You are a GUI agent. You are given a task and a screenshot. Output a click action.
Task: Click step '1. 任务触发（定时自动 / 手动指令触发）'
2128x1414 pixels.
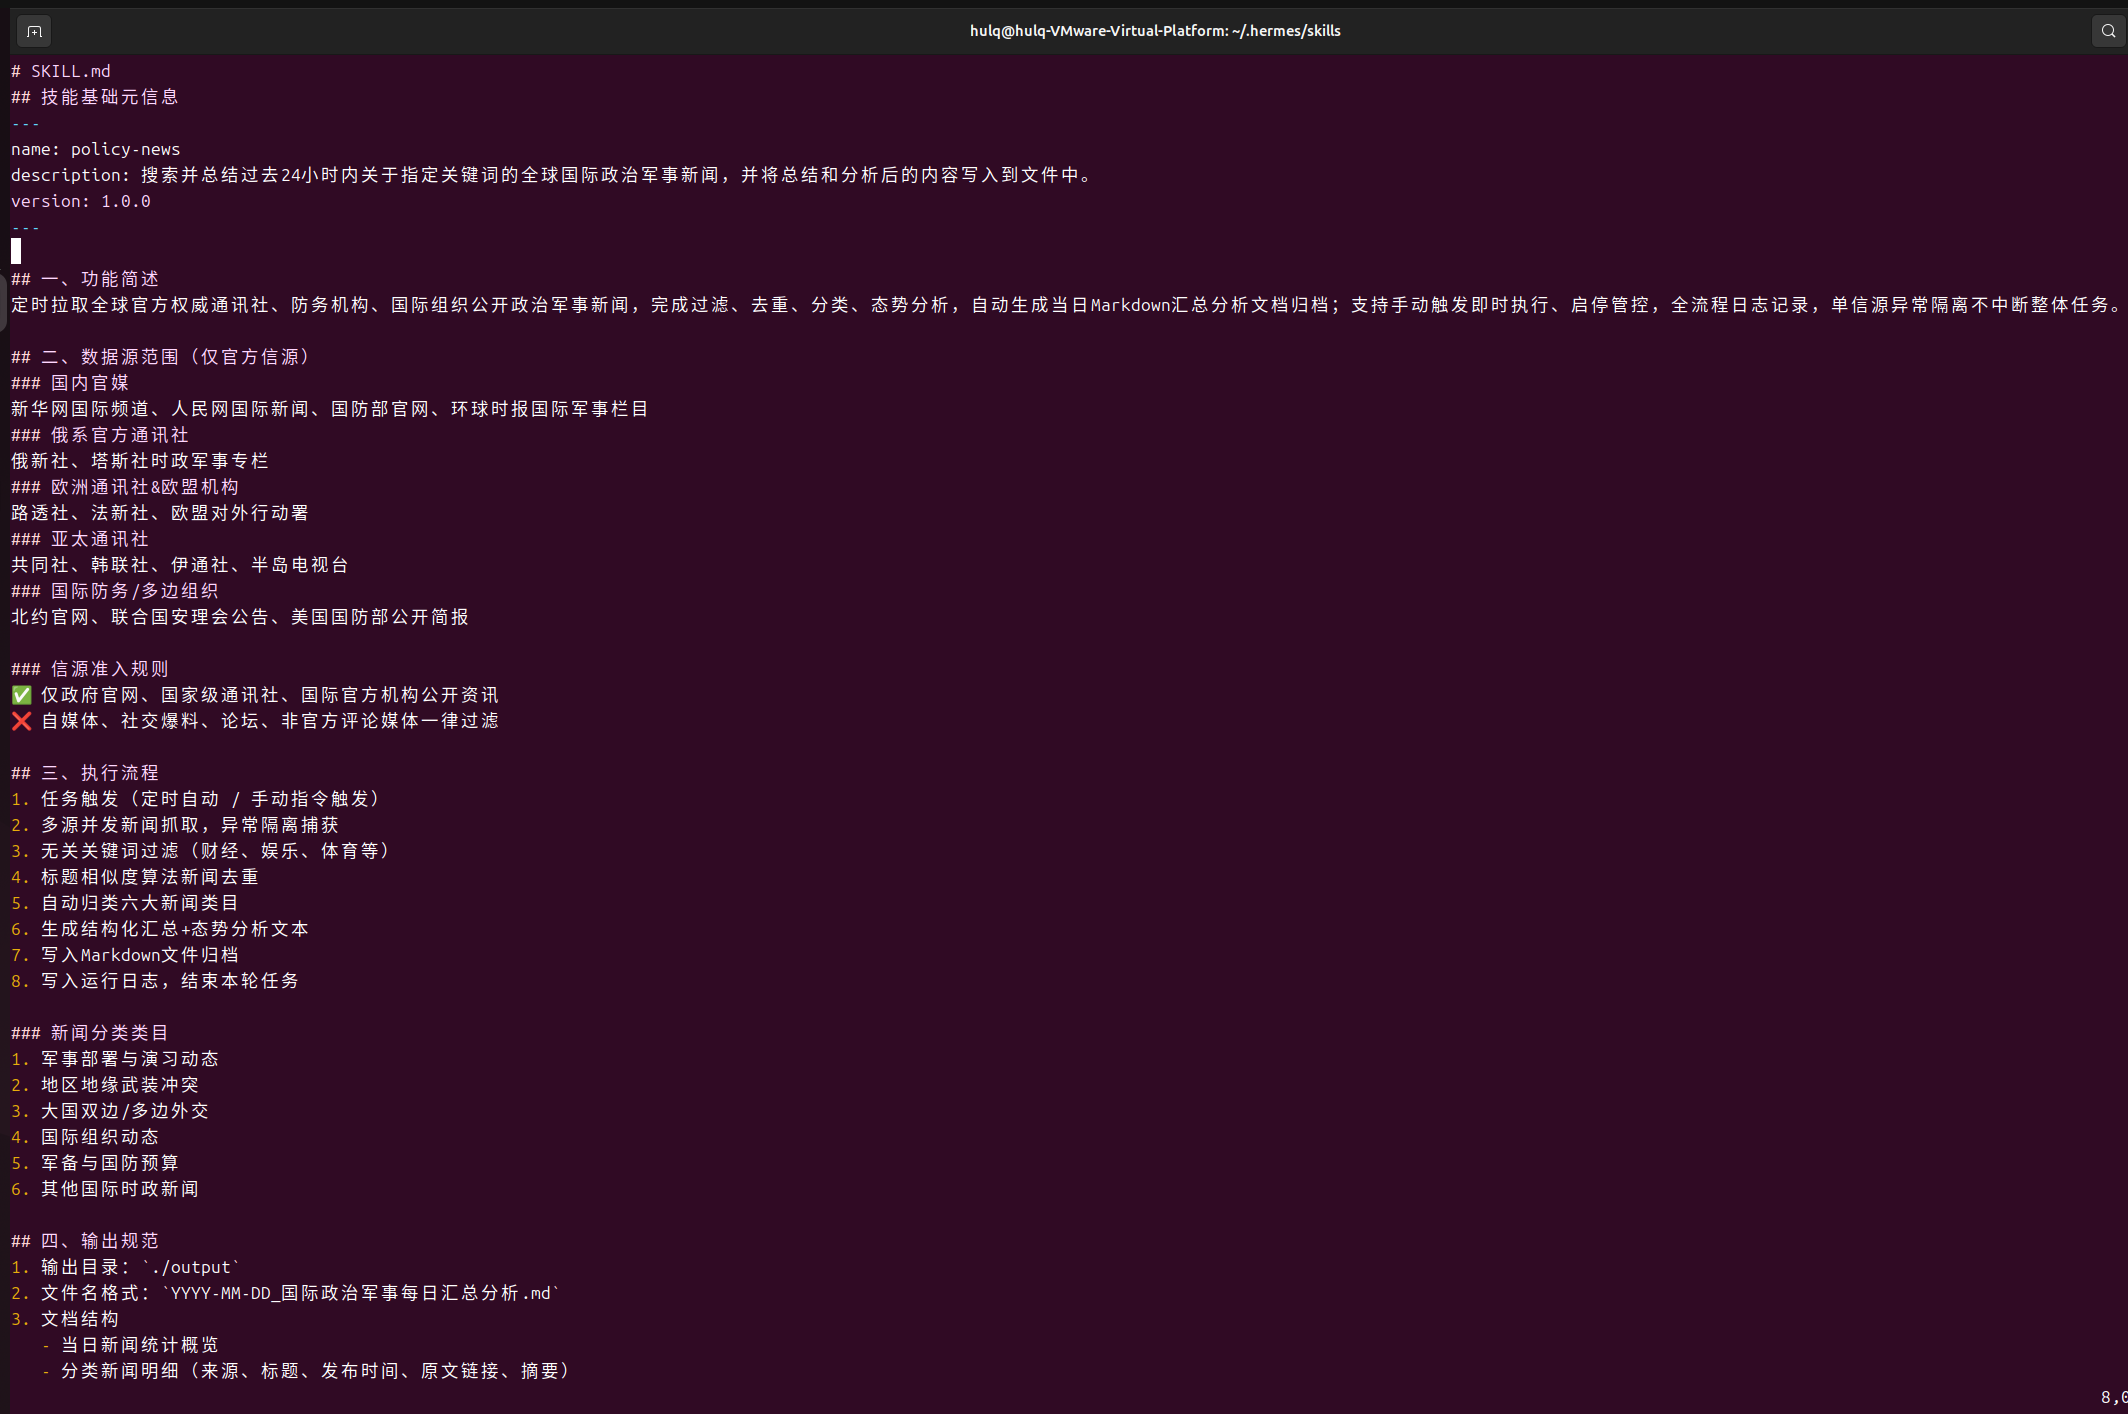coord(196,799)
